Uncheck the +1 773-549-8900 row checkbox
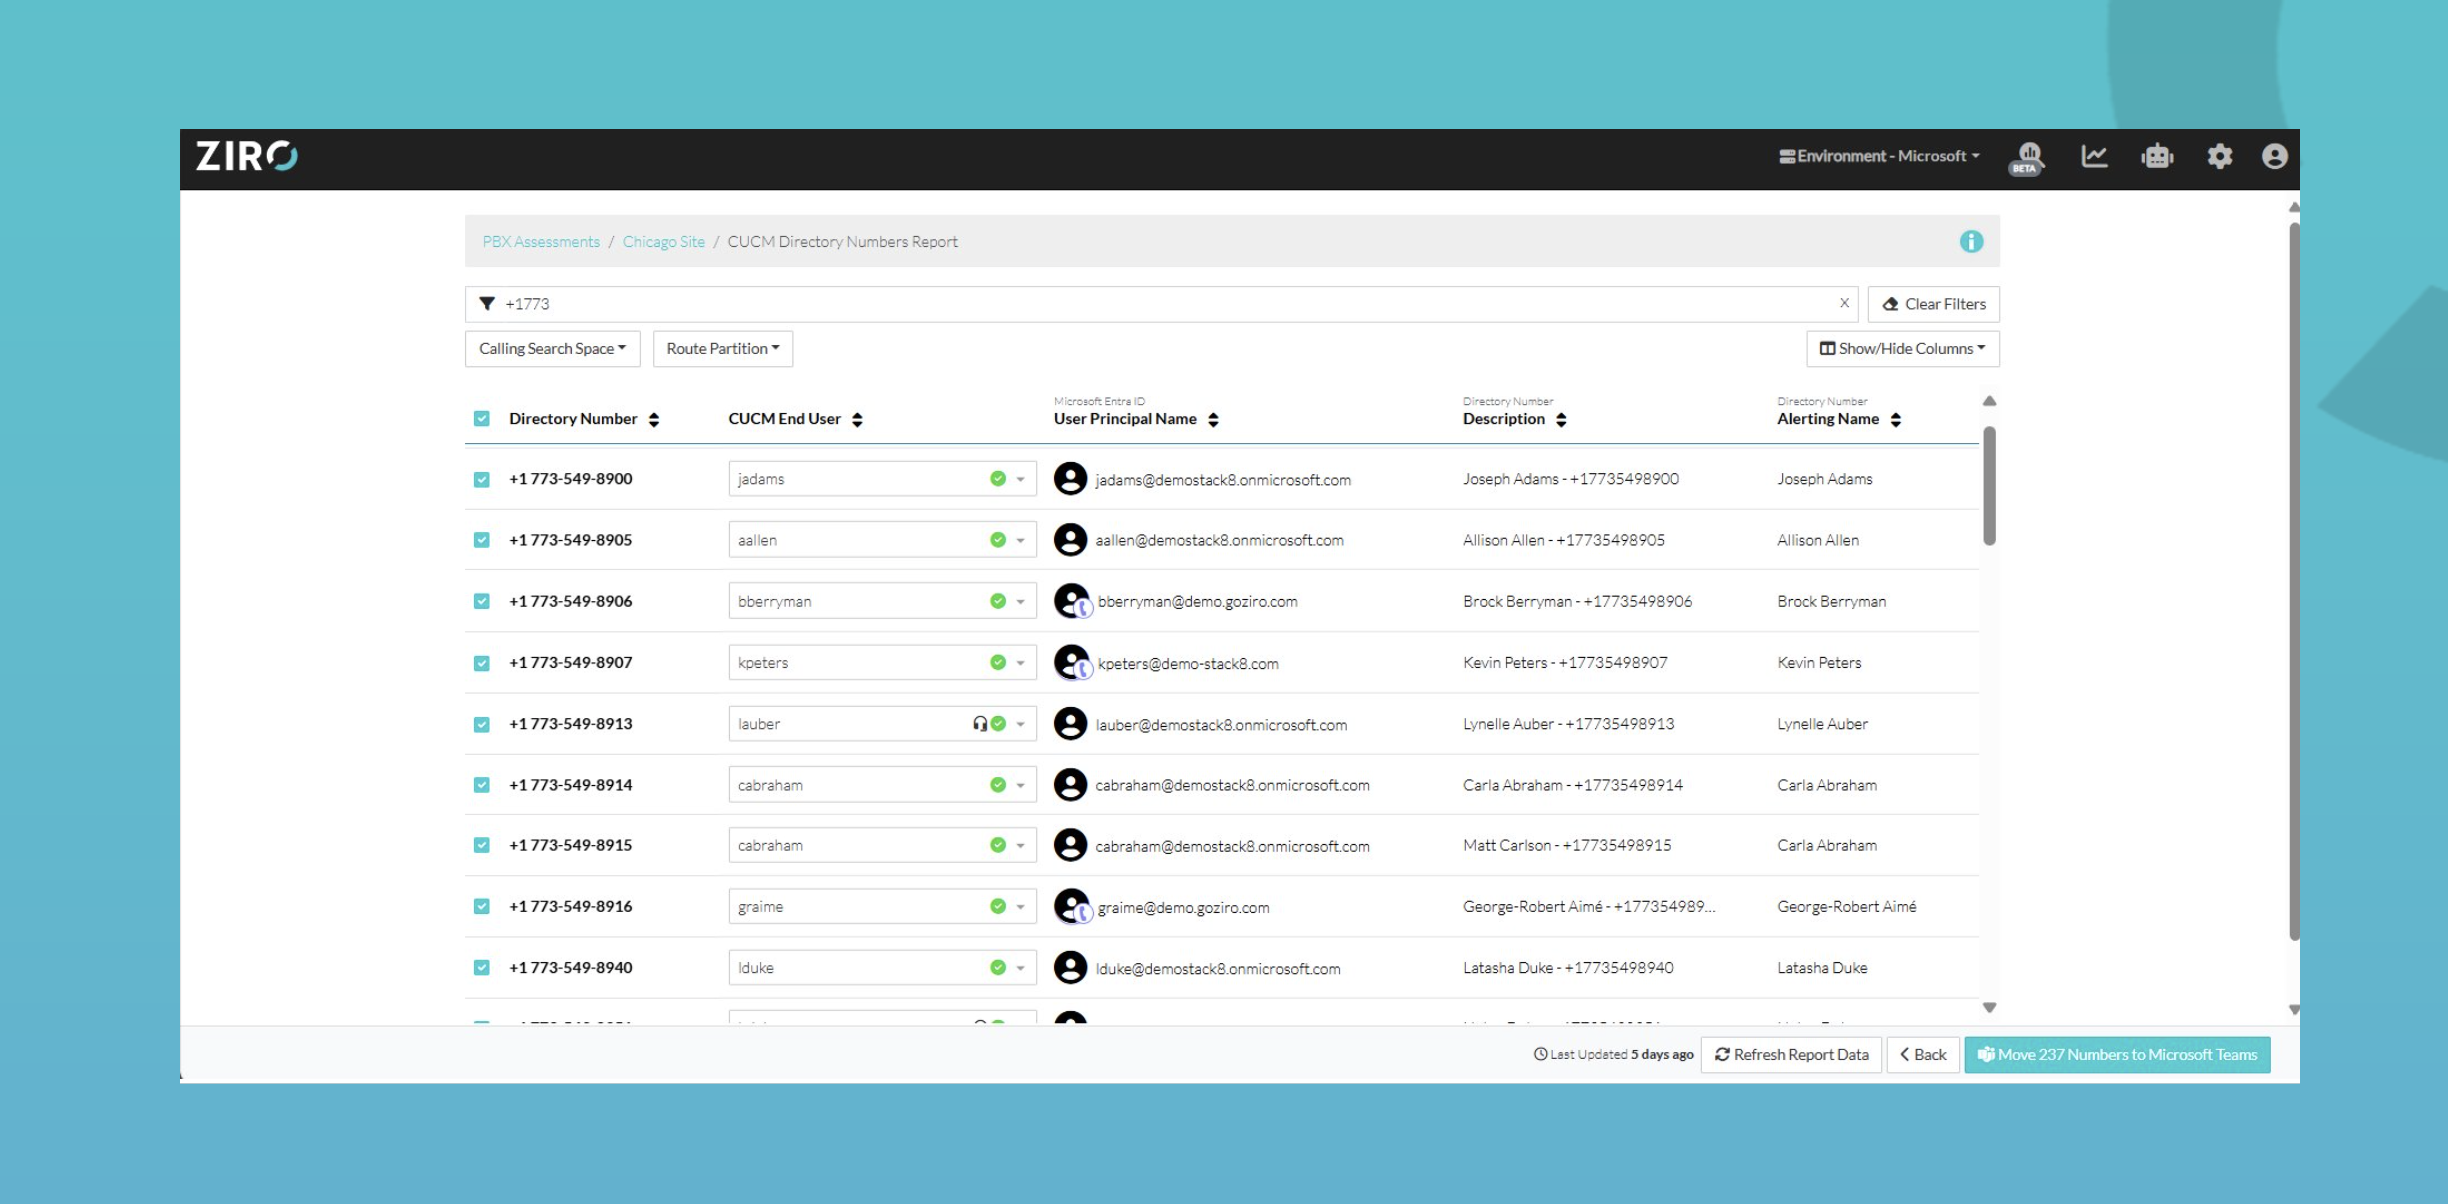Screen dimensions: 2448x1204 pos(482,479)
